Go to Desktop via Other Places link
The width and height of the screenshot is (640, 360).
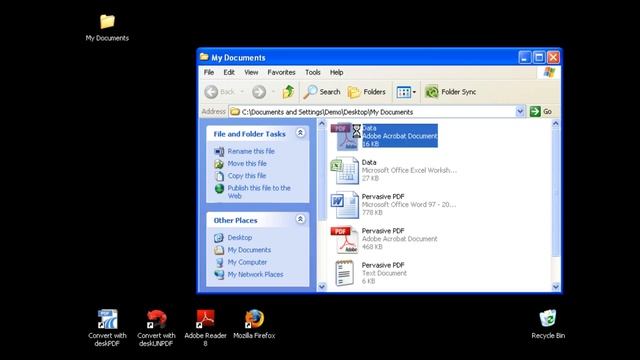[x=240, y=237]
